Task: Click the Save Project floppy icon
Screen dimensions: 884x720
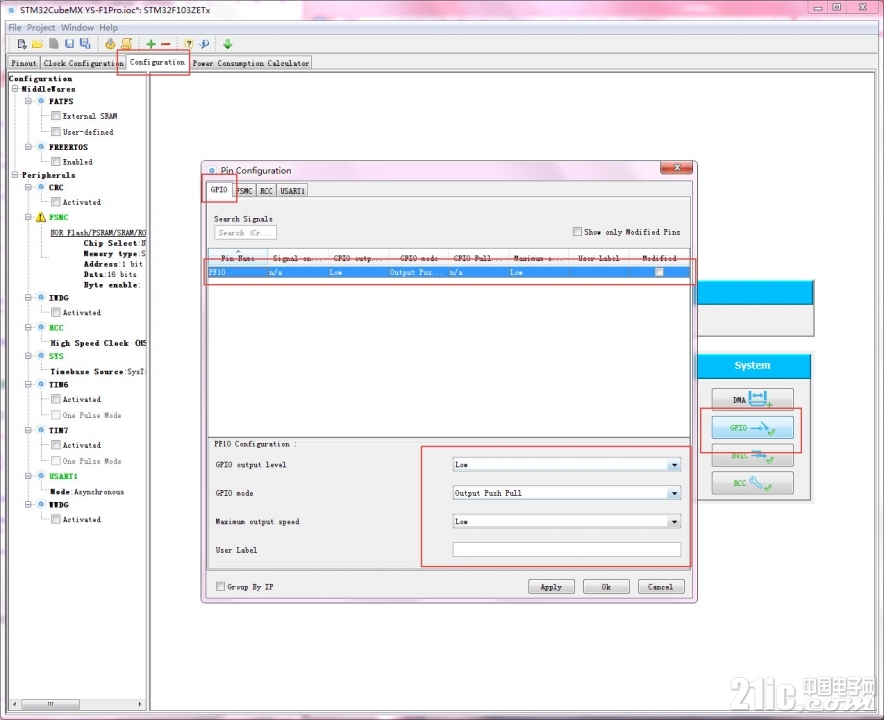Action: [69, 44]
